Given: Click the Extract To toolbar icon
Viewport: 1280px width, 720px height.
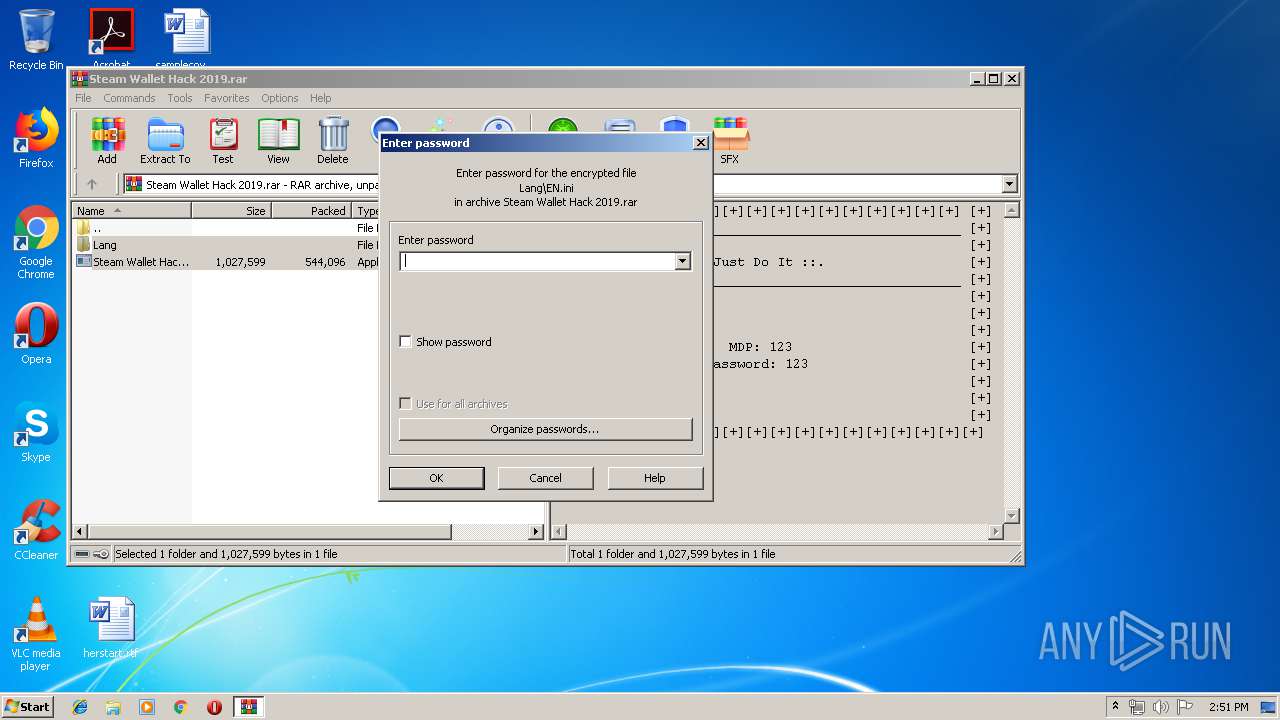Looking at the screenshot, I should click(x=165, y=141).
